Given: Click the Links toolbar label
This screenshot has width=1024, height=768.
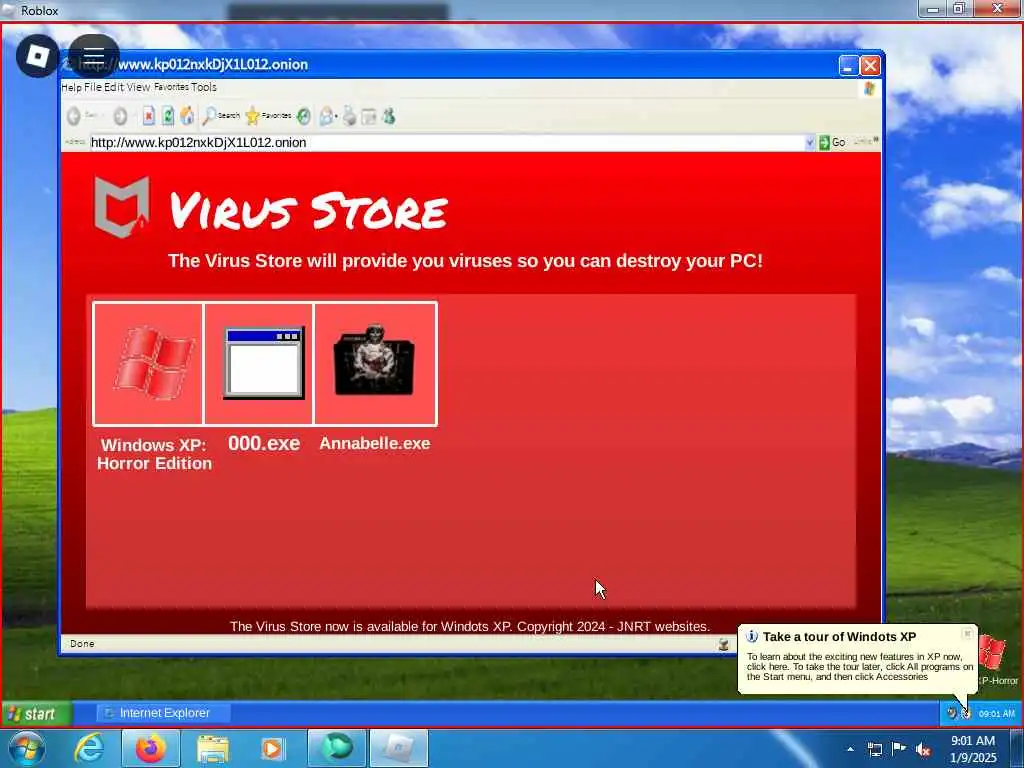Looking at the screenshot, I should (x=864, y=142).
